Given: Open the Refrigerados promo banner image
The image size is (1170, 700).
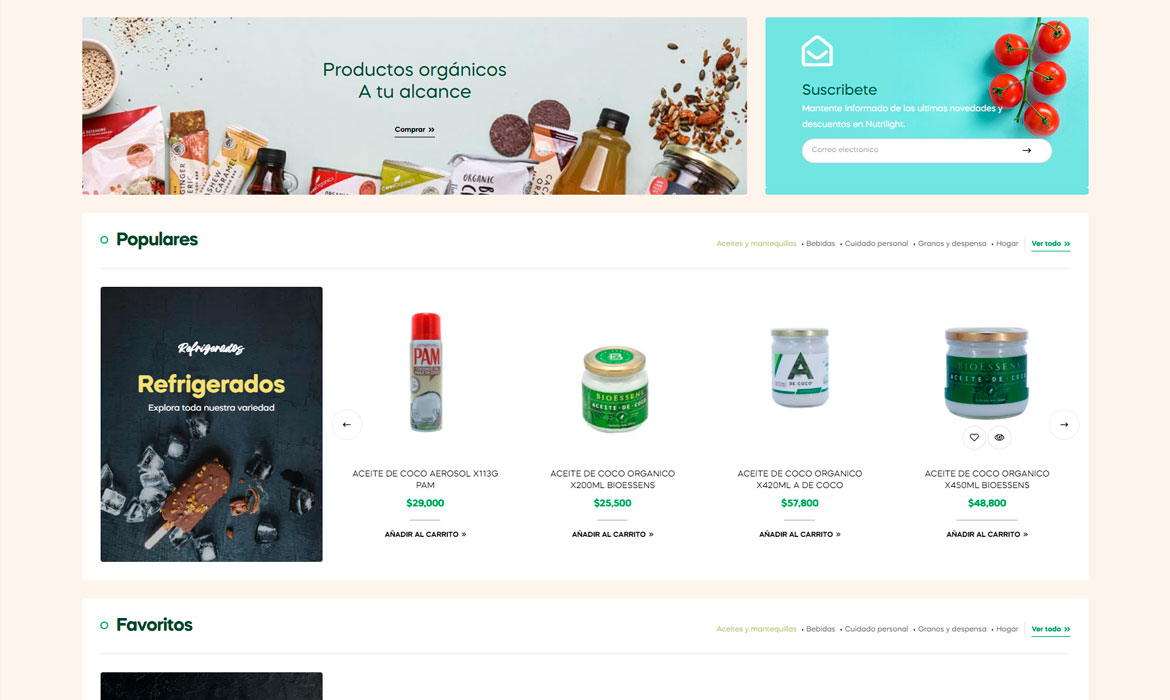Looking at the screenshot, I should (x=211, y=424).
